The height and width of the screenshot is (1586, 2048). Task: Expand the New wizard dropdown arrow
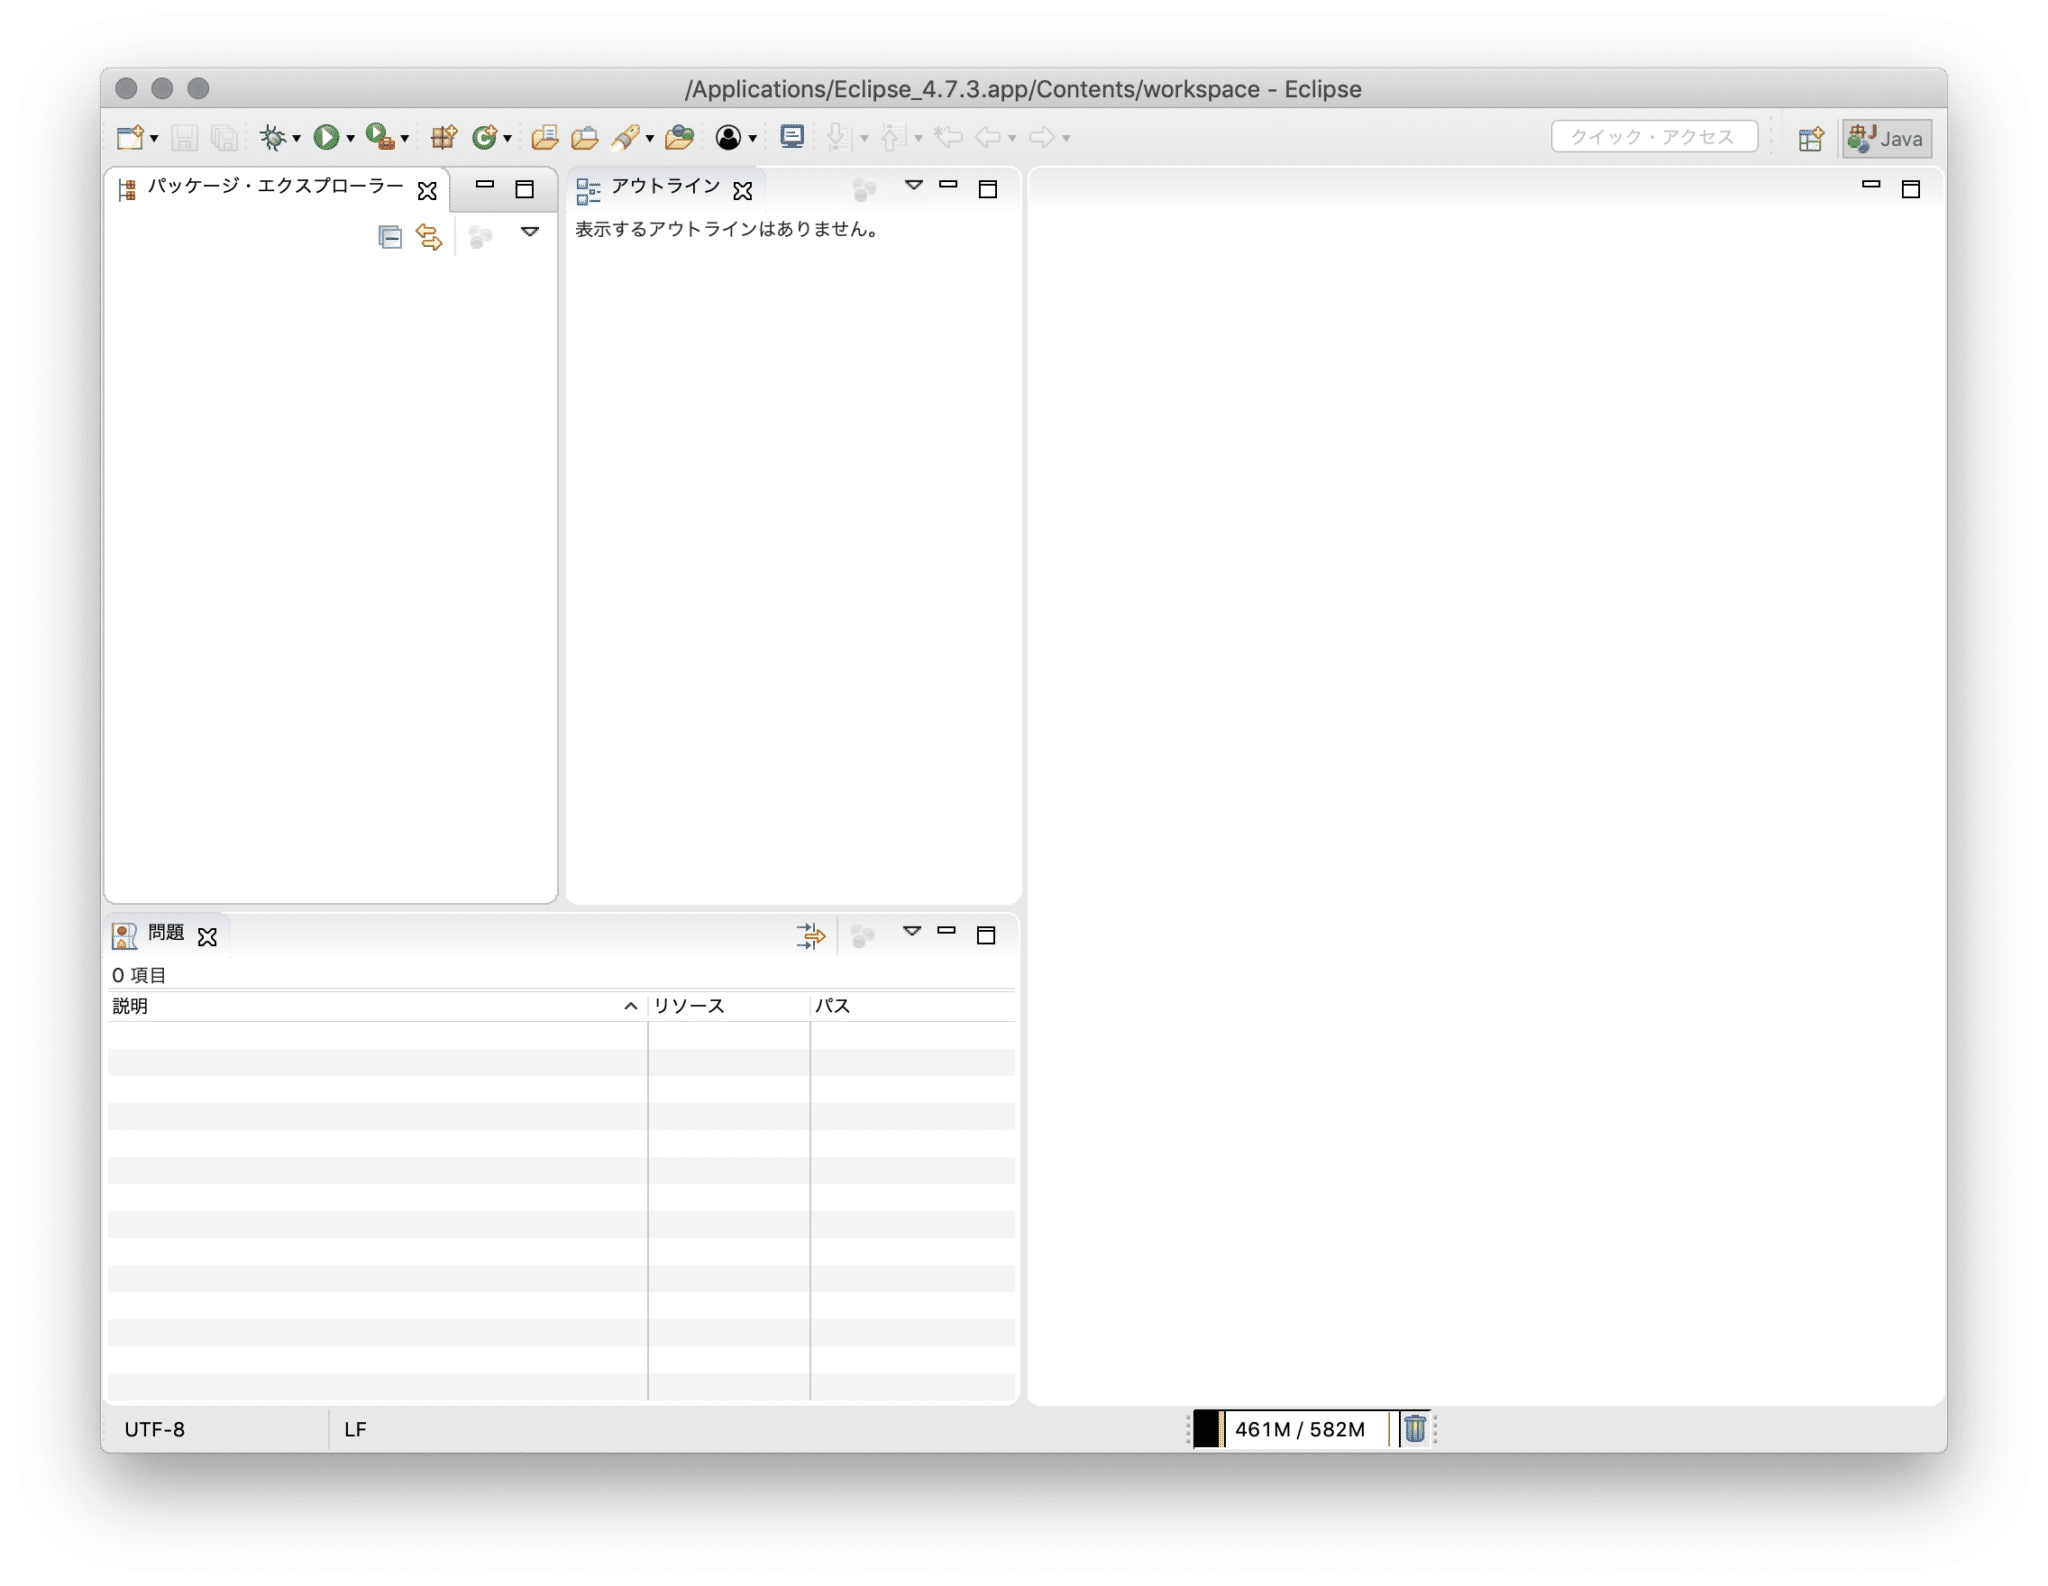[154, 139]
